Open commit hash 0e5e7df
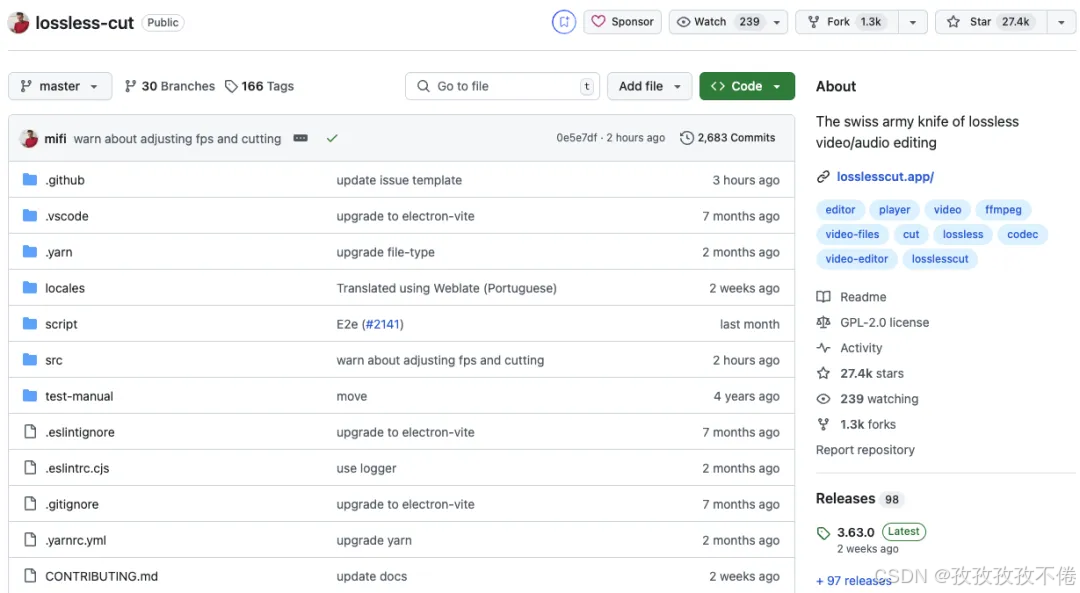Viewport: 1080px width, 593px height. (x=577, y=138)
